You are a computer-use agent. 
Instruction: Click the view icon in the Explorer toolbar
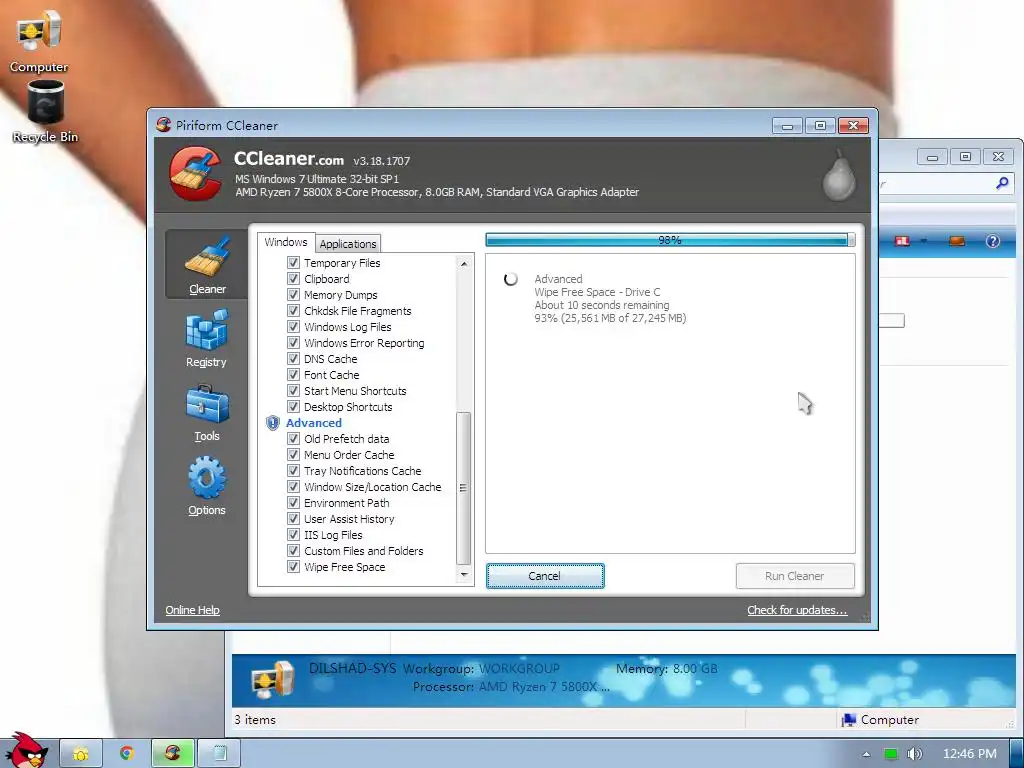click(x=902, y=241)
